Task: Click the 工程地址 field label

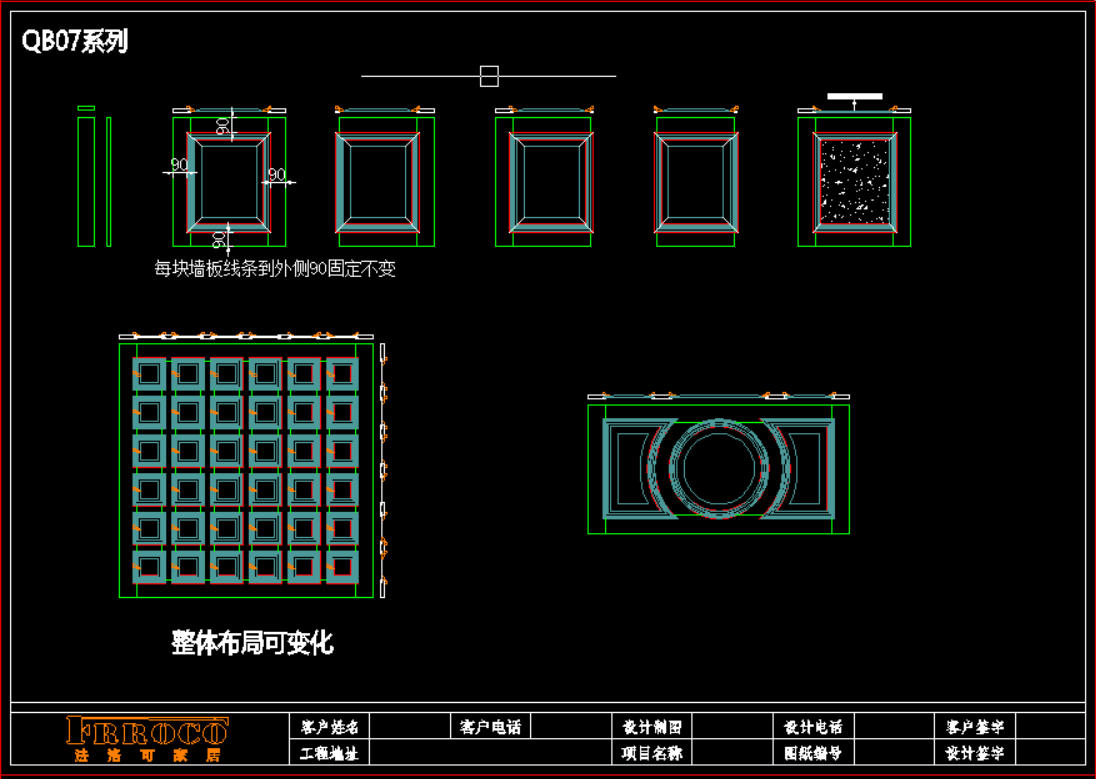Action: 329,753
